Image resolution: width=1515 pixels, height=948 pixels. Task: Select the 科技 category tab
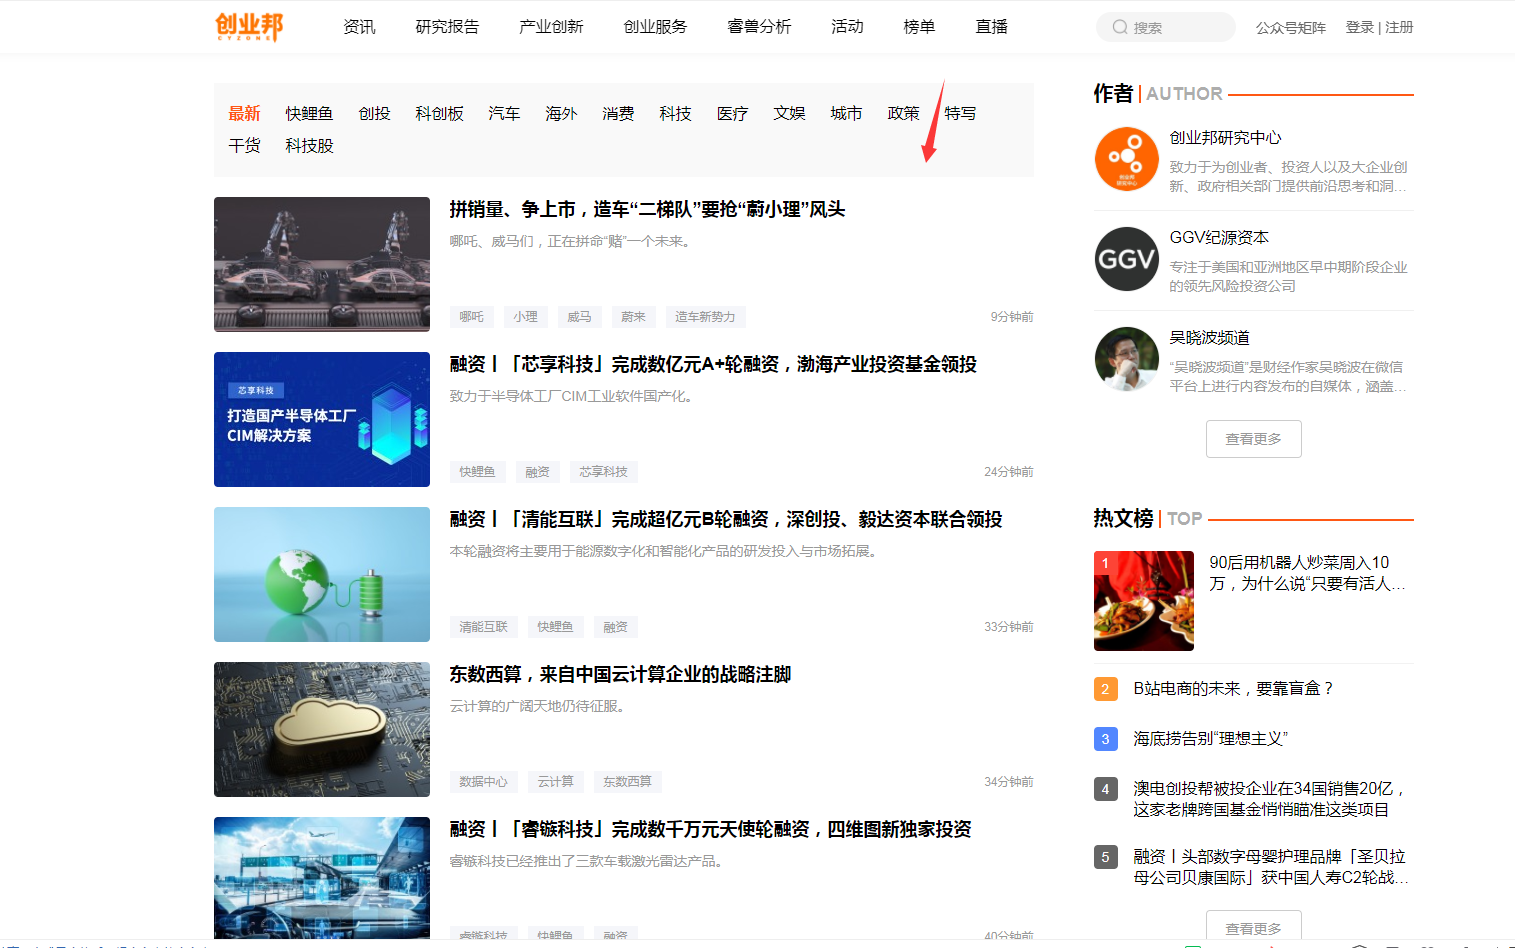pos(675,114)
